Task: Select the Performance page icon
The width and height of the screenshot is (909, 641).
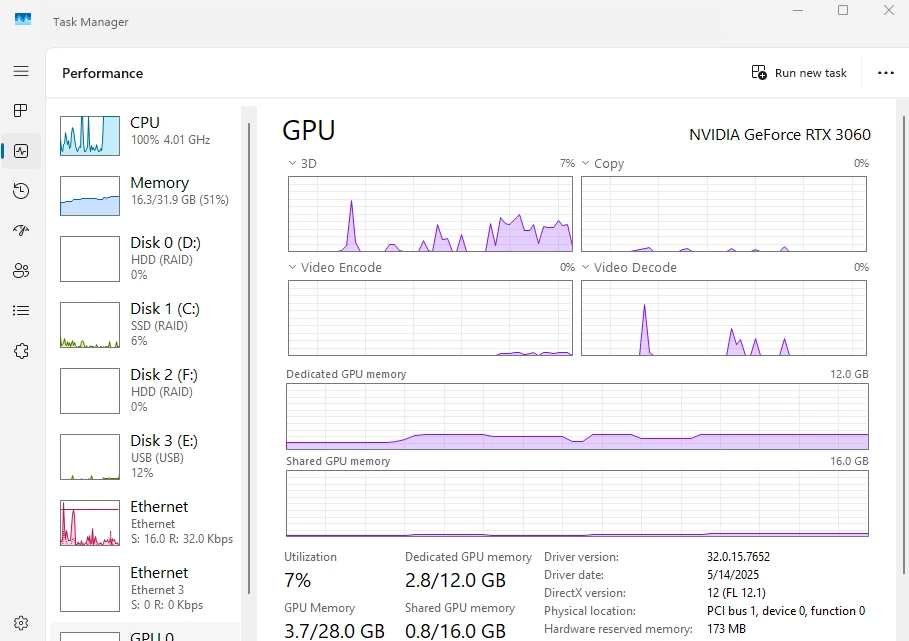Action: [21, 151]
